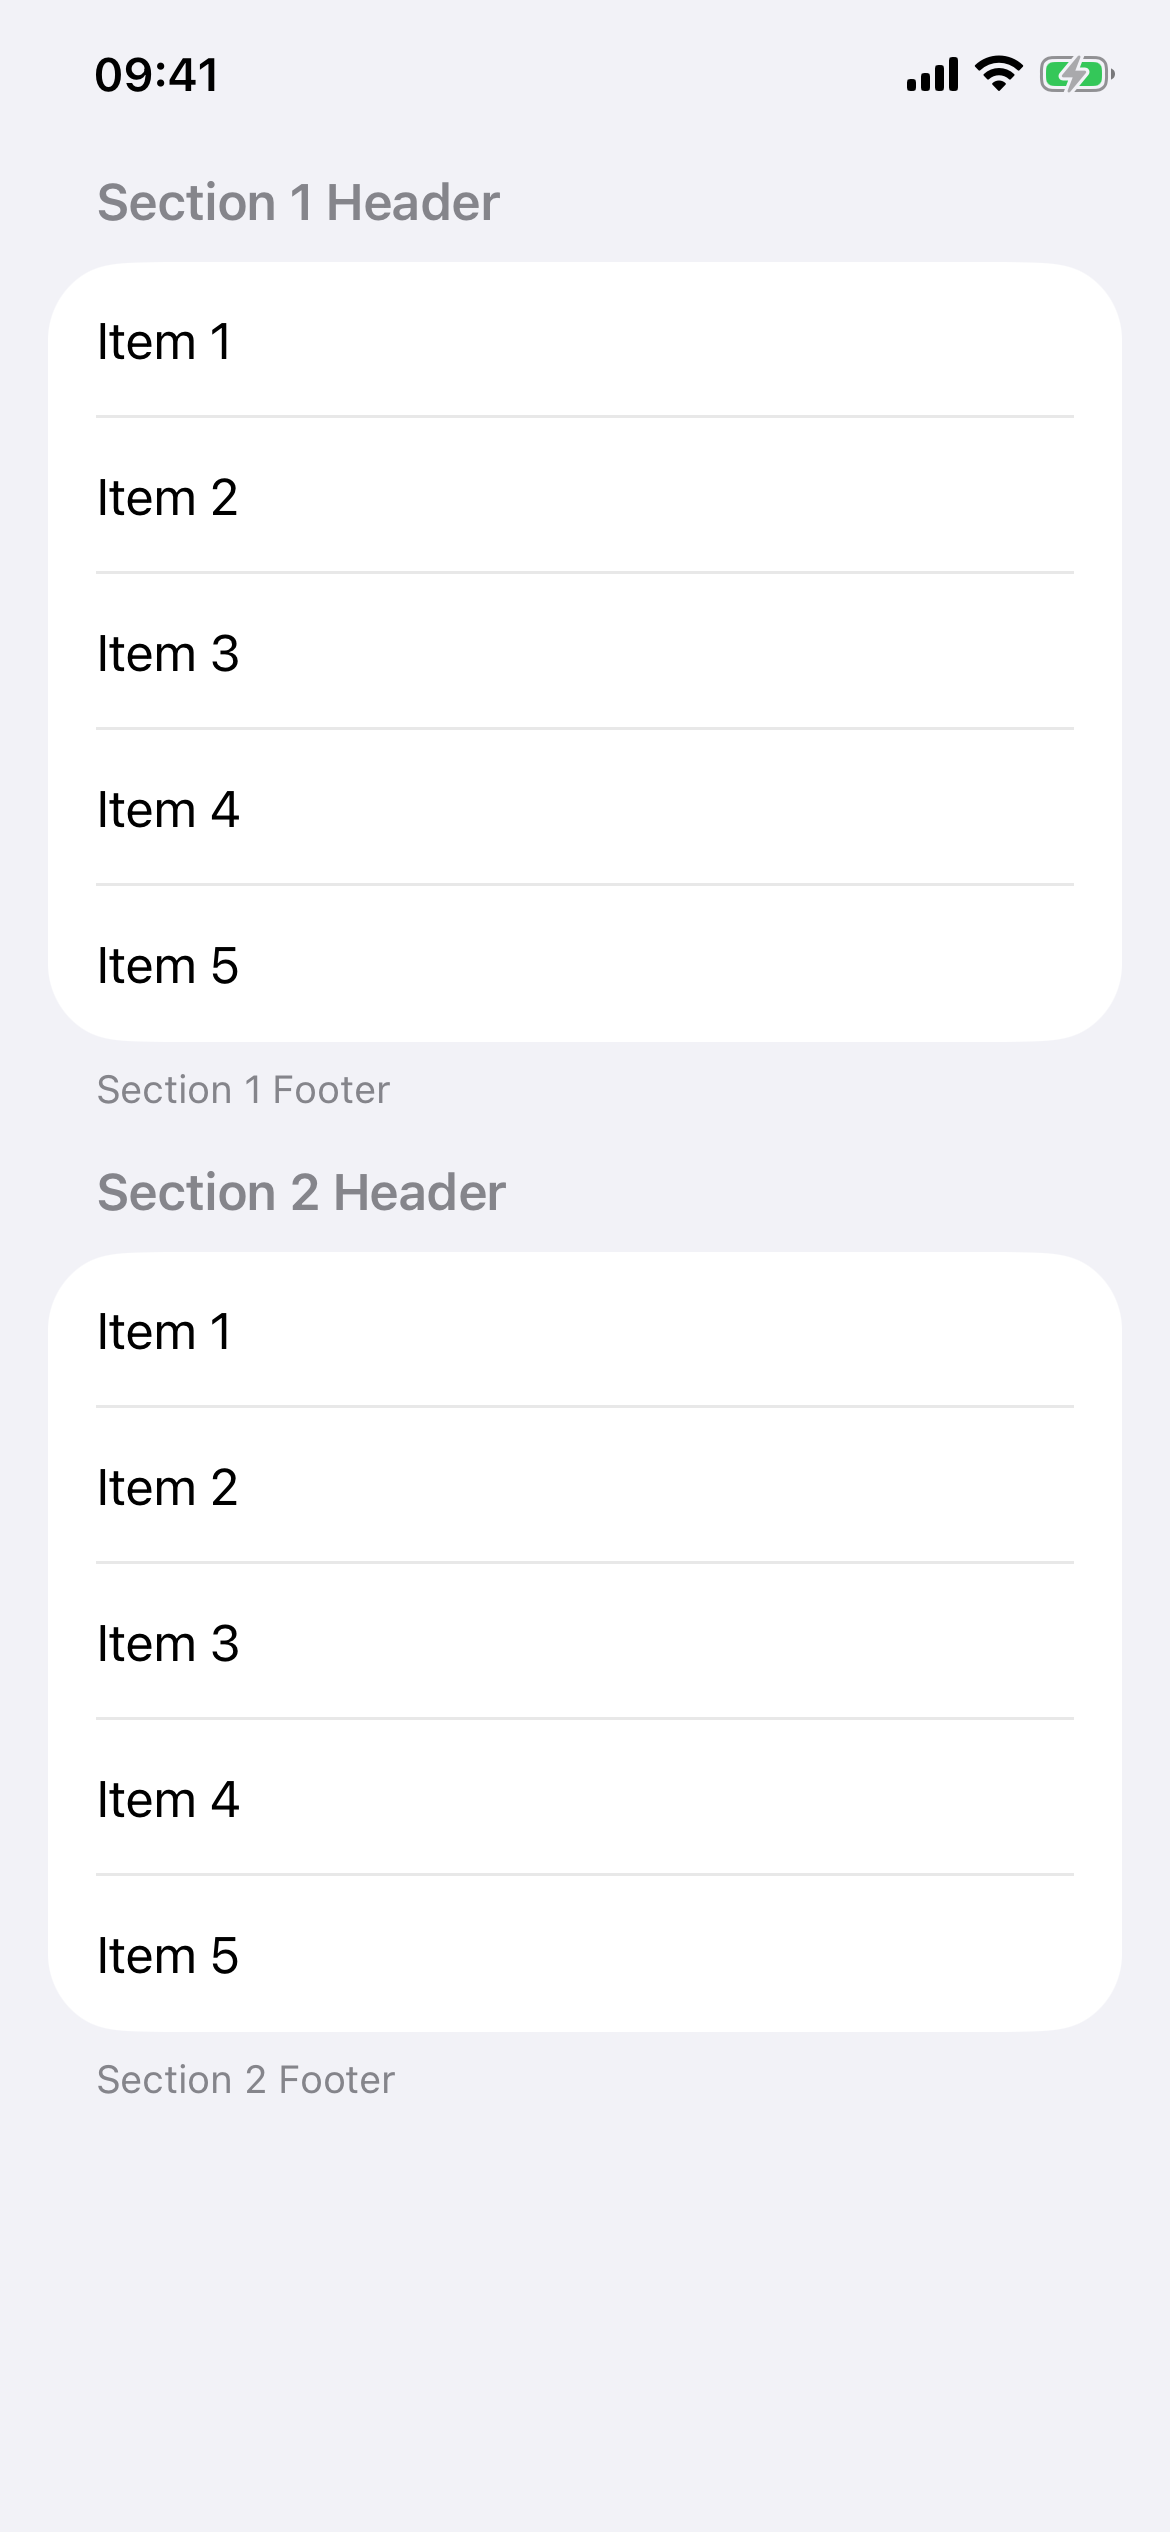The height and width of the screenshot is (2532, 1170).
Task: Open Item 3 in the first section
Action: point(584,653)
